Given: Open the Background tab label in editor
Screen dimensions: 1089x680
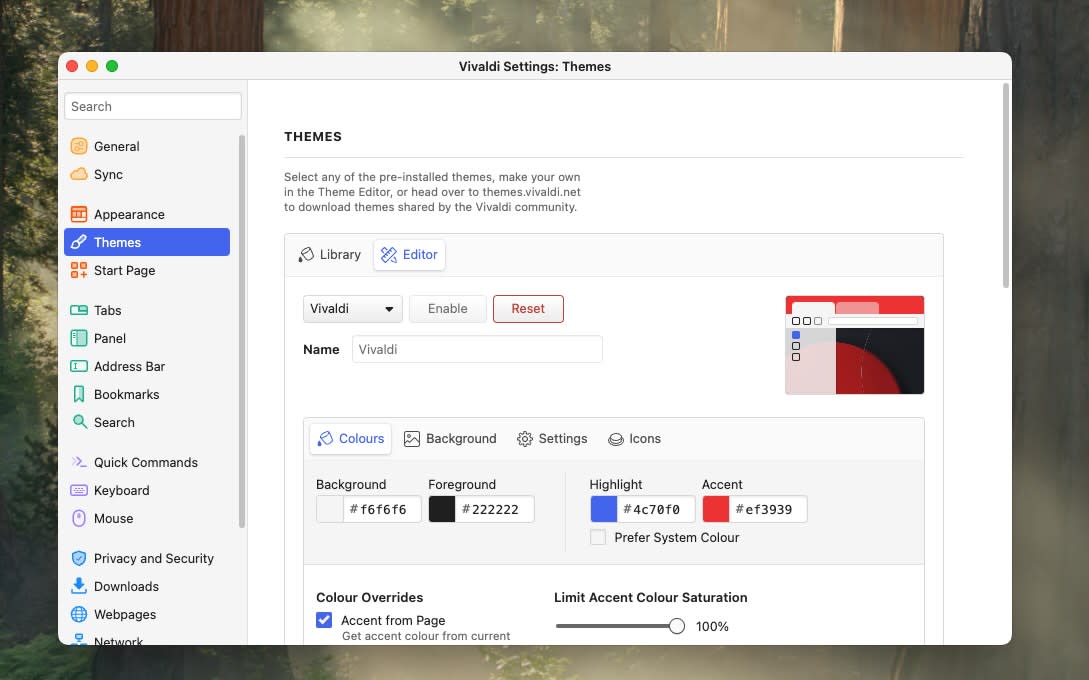Looking at the screenshot, I should pos(461,439).
